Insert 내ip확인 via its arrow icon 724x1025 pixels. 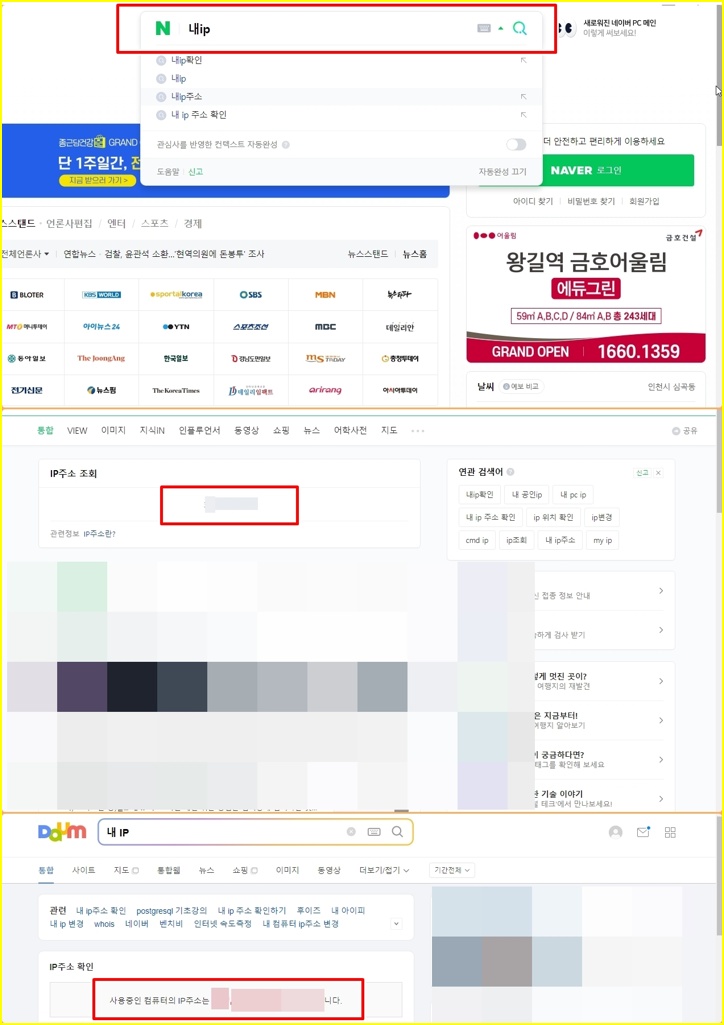pos(523,60)
